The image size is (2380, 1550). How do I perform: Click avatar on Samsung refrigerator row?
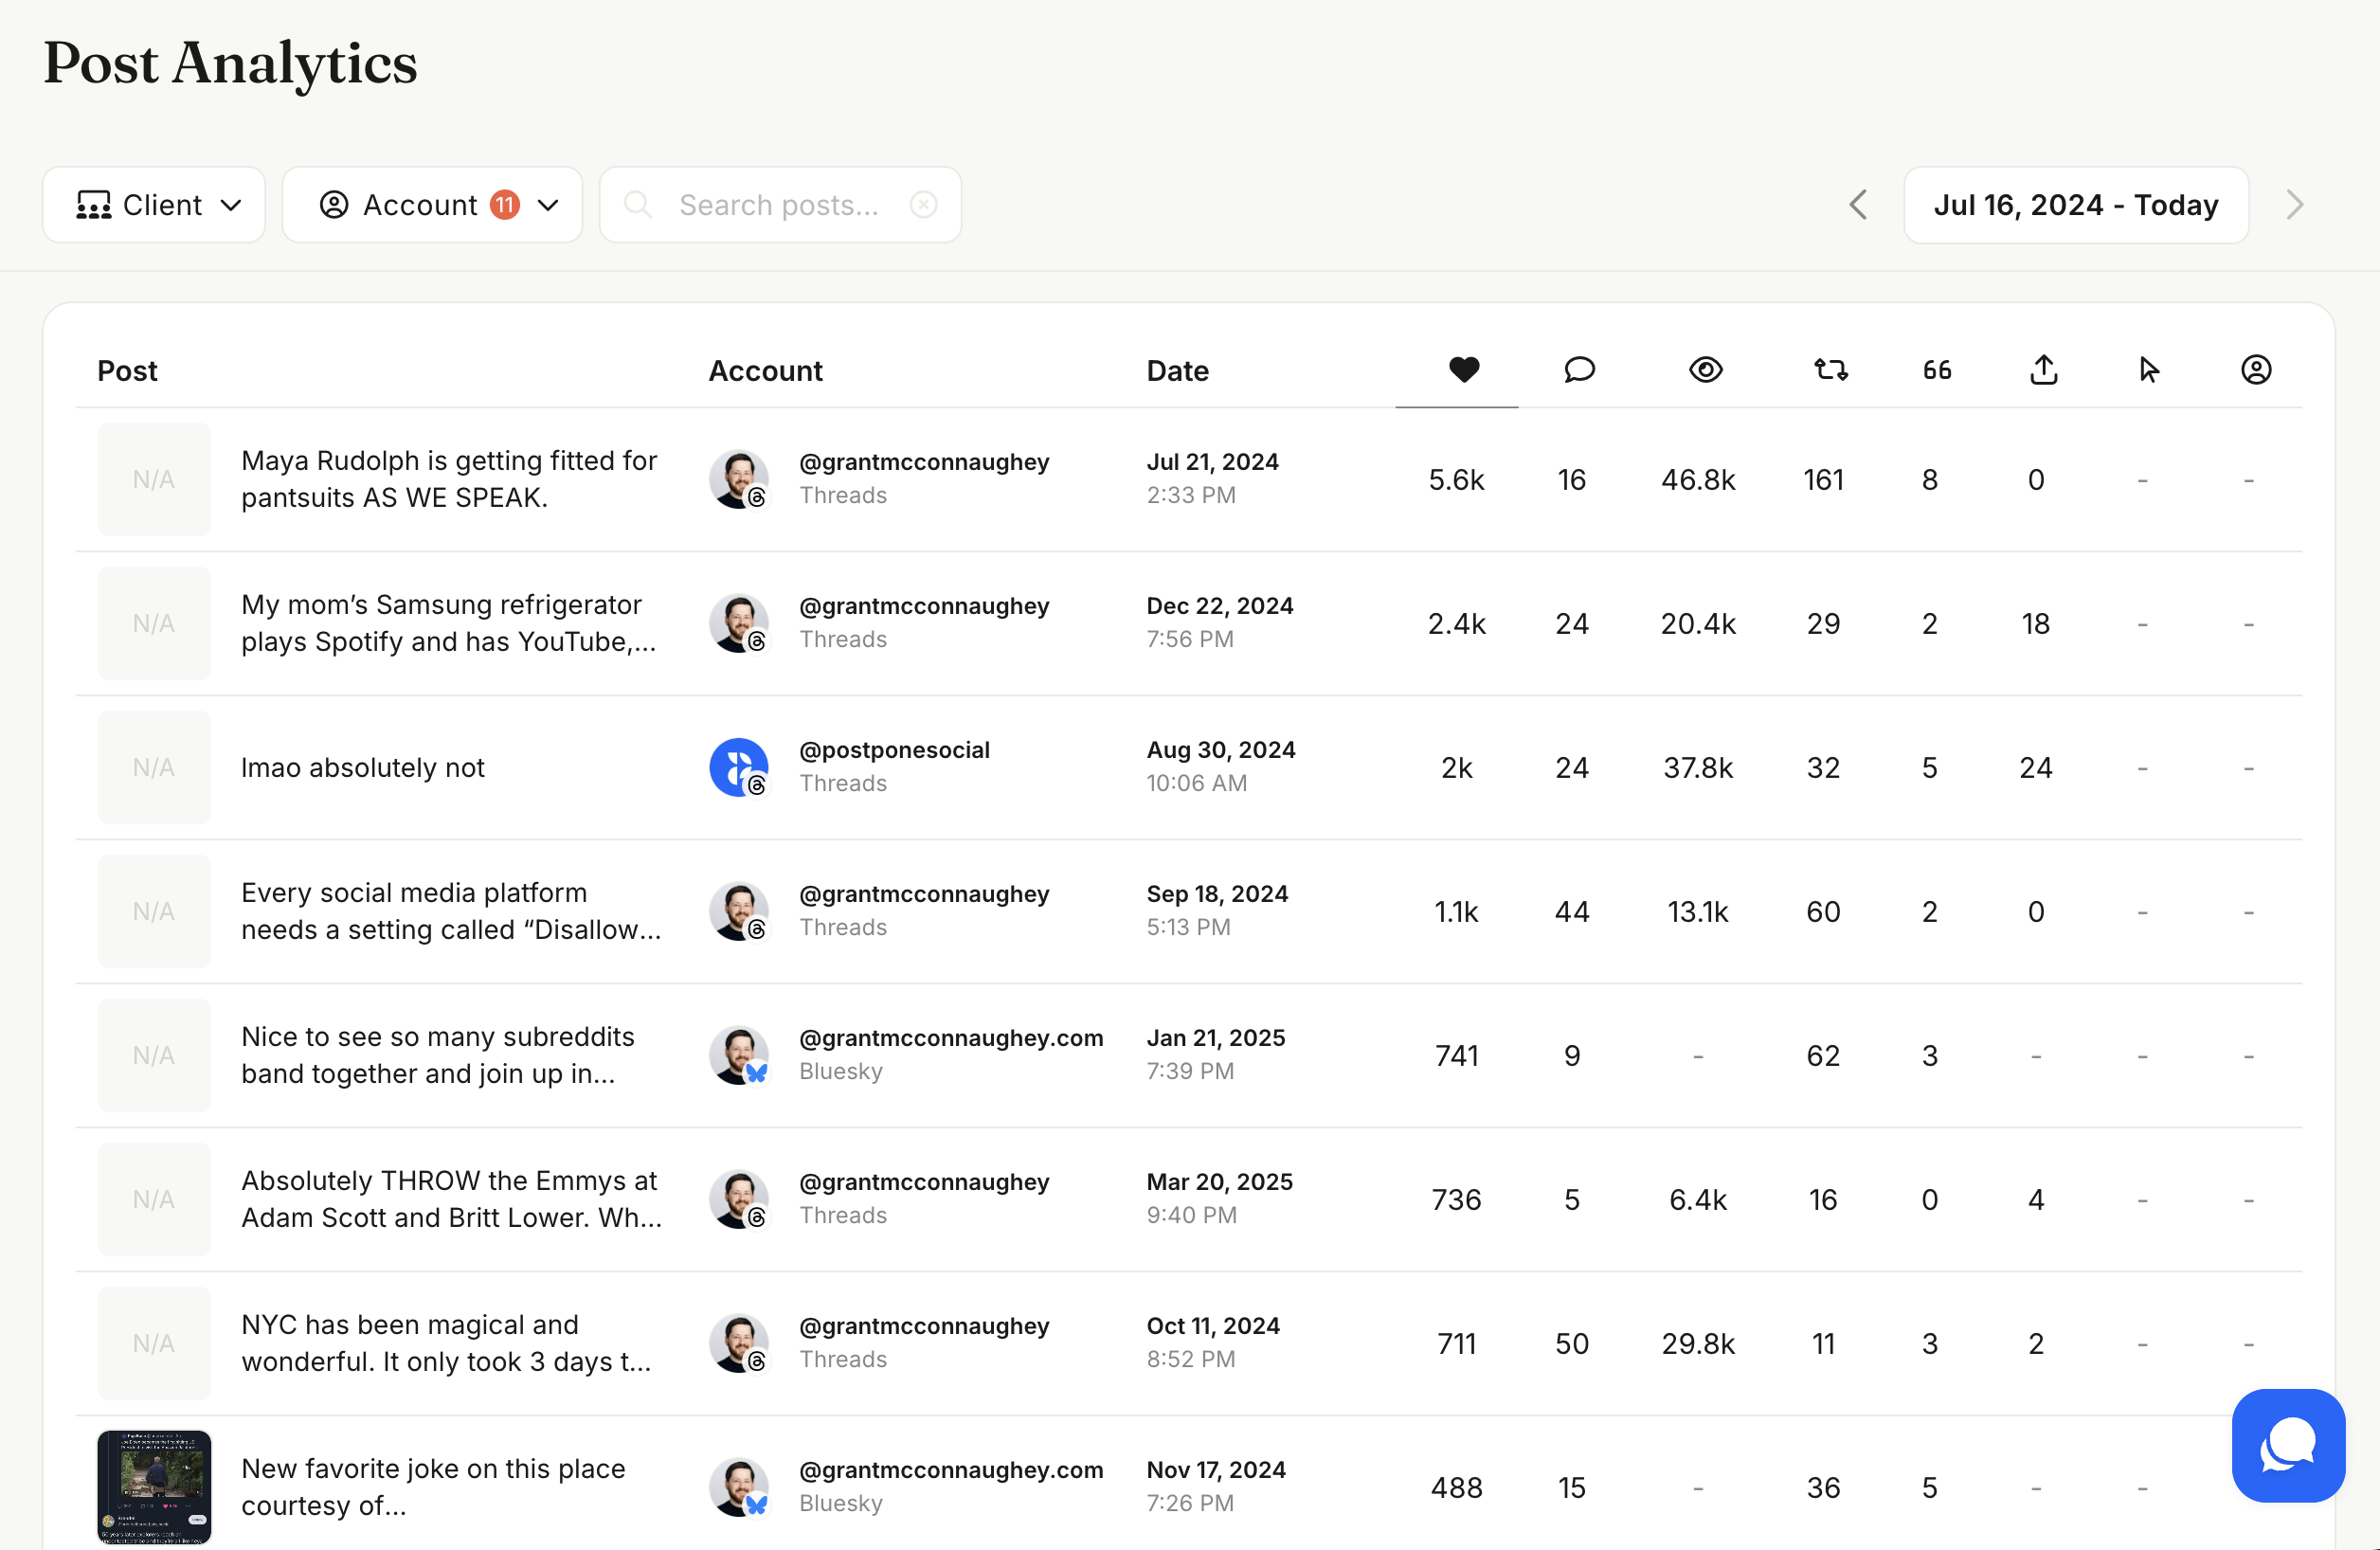[x=738, y=623]
